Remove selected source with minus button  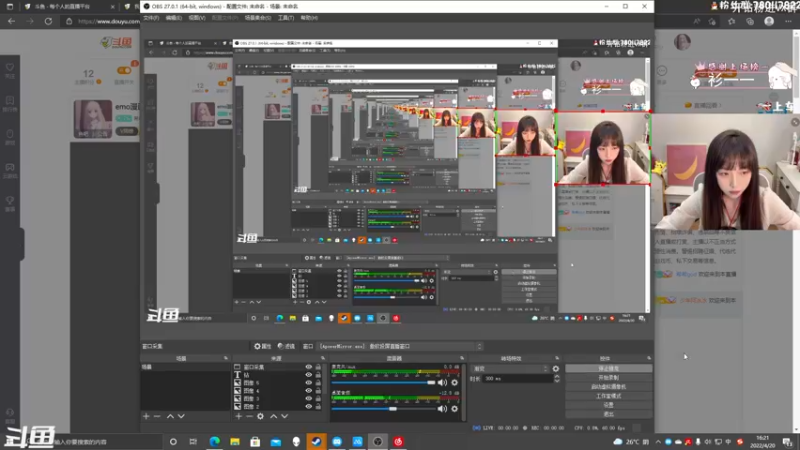tap(249, 416)
